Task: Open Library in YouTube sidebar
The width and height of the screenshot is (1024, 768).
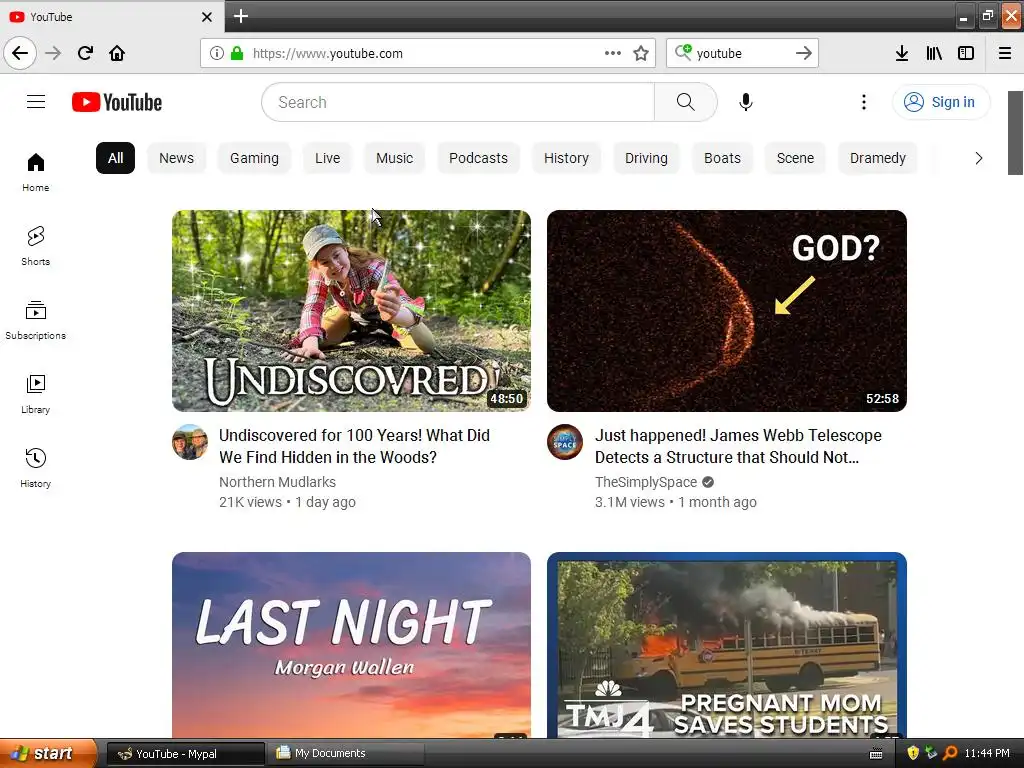Action: pyautogui.click(x=35, y=394)
